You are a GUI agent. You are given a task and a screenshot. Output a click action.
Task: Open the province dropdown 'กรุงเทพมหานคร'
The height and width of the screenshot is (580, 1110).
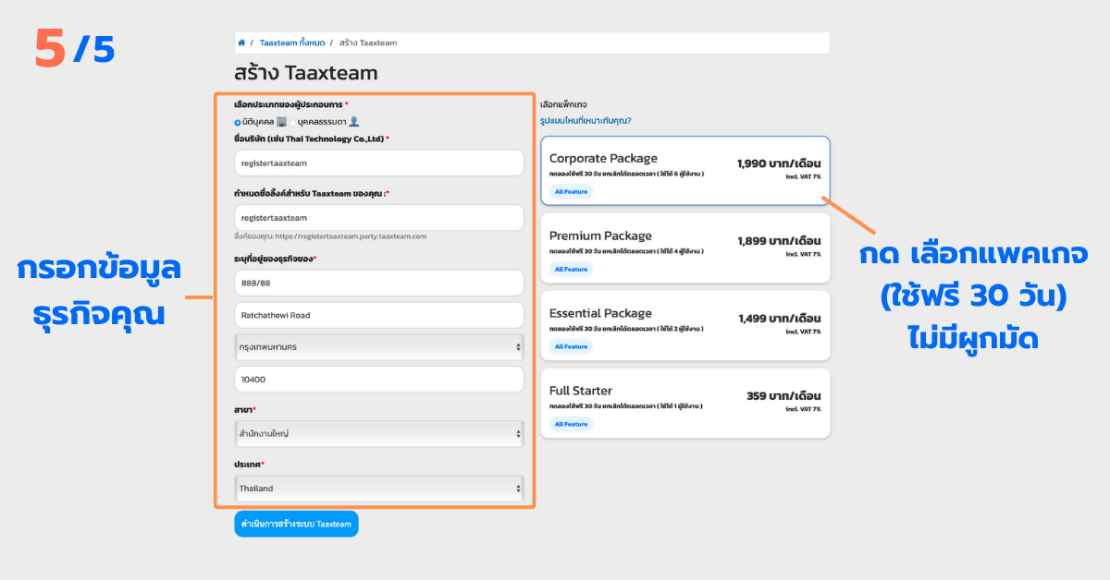[379, 347]
